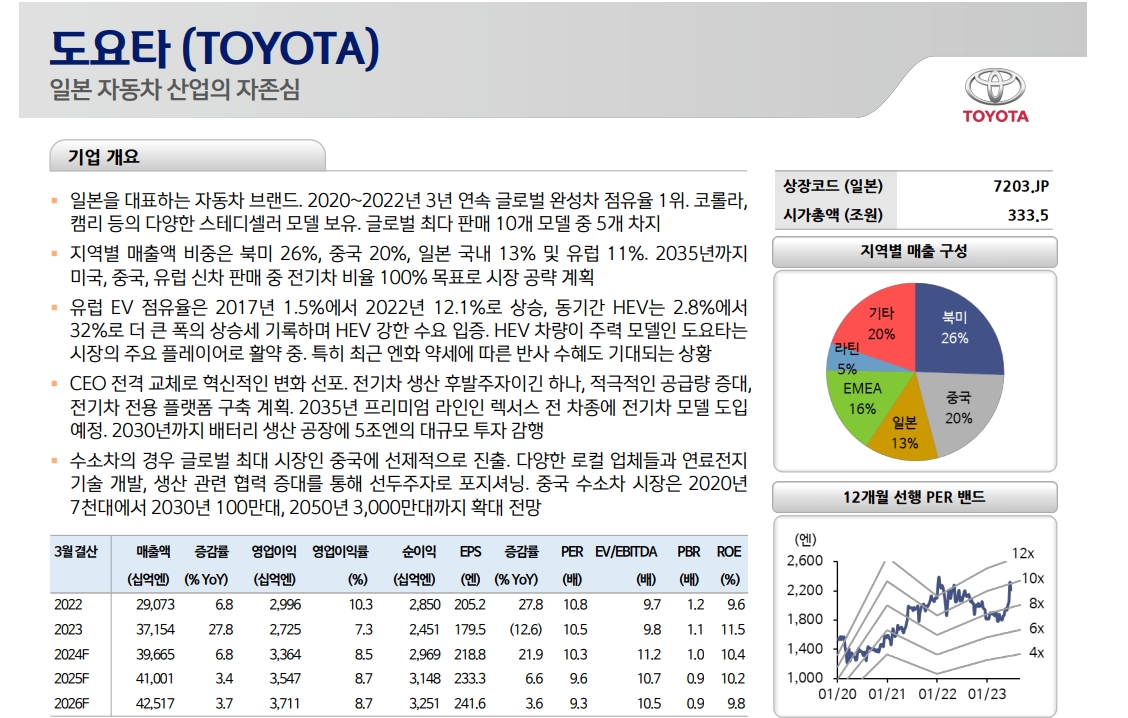Click the '6x' PER band label
The width and height of the screenshot is (1128, 718).
pyautogui.click(x=1036, y=628)
